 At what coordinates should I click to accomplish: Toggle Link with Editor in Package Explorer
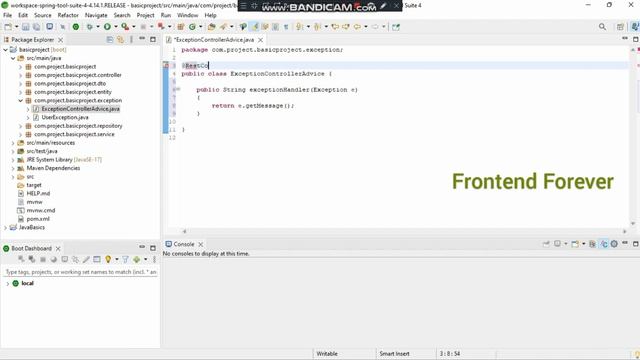pyautogui.click(x=120, y=40)
